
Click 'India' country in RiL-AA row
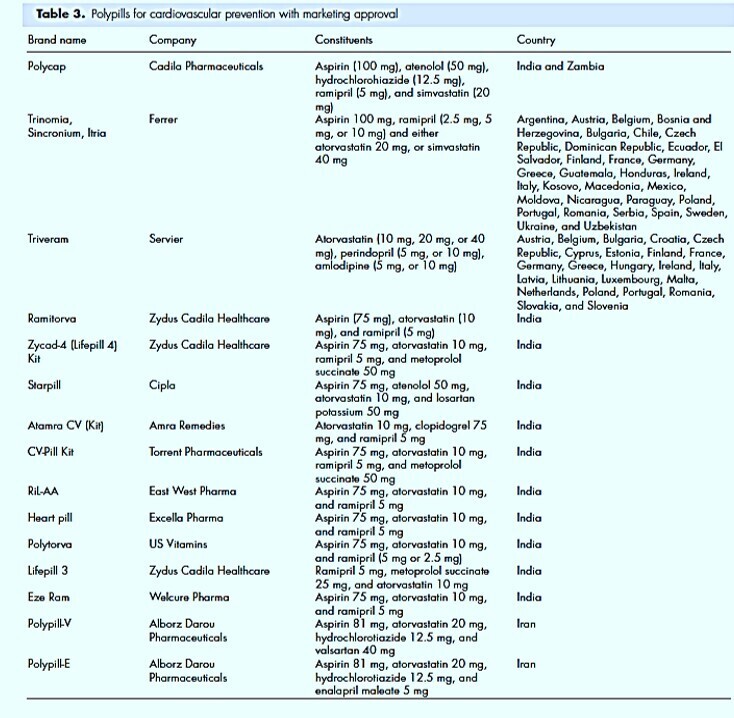click(529, 491)
